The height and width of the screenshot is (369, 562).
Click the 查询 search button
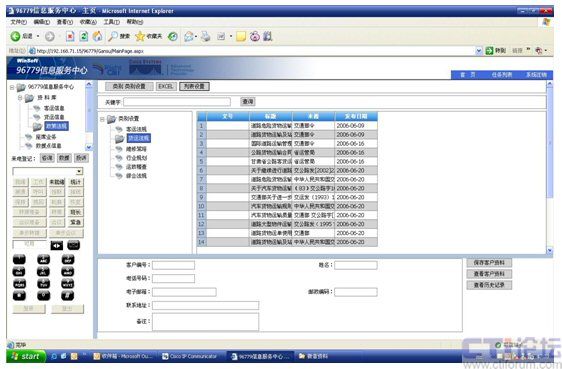[248, 102]
